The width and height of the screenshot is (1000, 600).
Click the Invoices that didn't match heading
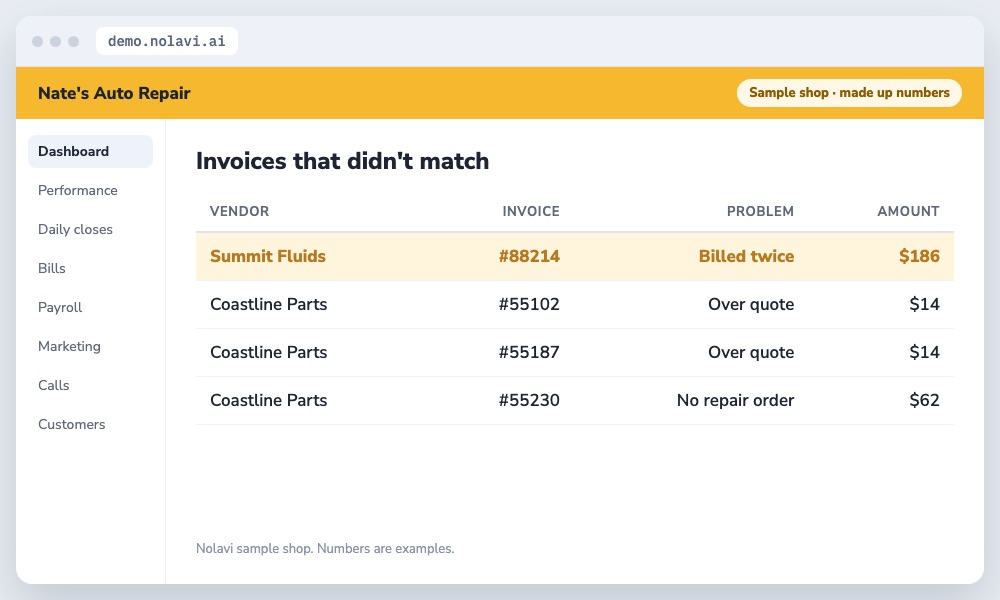[342, 161]
